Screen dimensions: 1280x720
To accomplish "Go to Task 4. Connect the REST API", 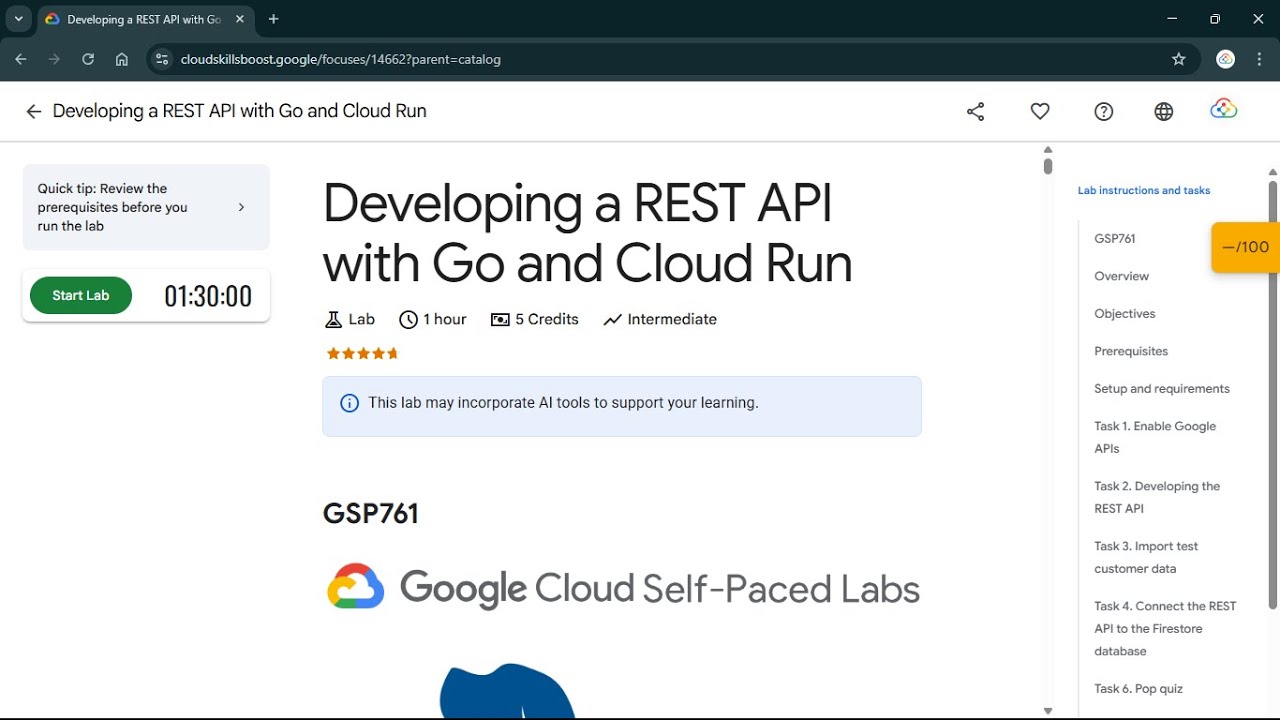I will point(1165,628).
